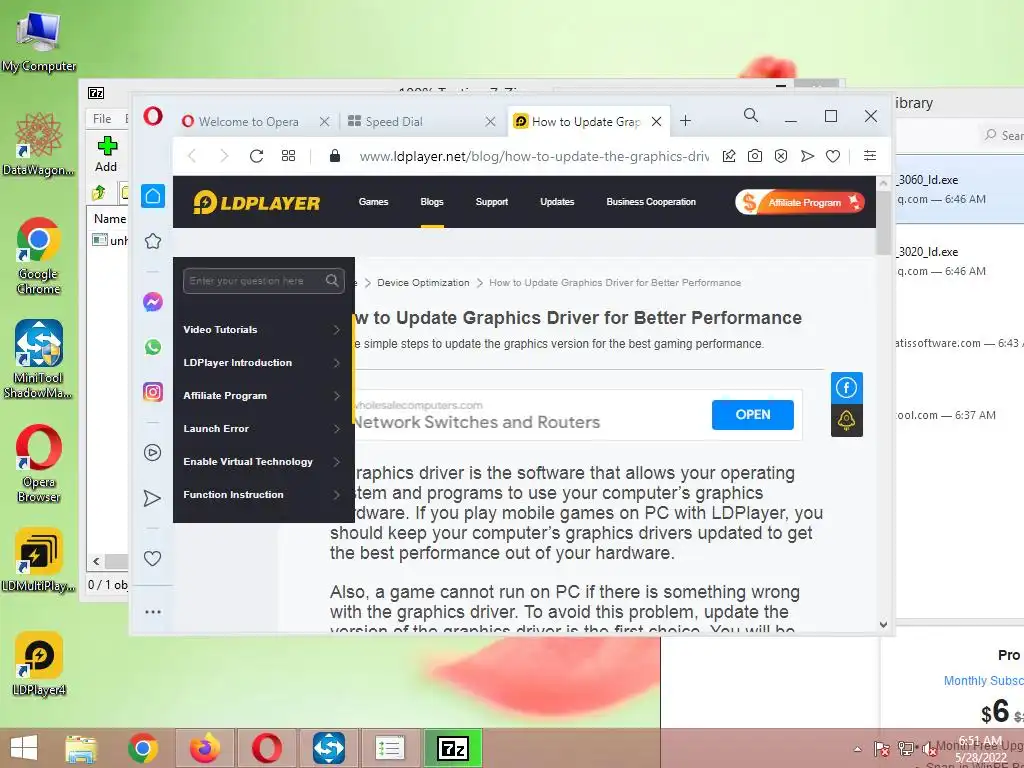Select the How to Update Graphics tab
This screenshot has height=768, width=1024.
[x=586, y=121]
